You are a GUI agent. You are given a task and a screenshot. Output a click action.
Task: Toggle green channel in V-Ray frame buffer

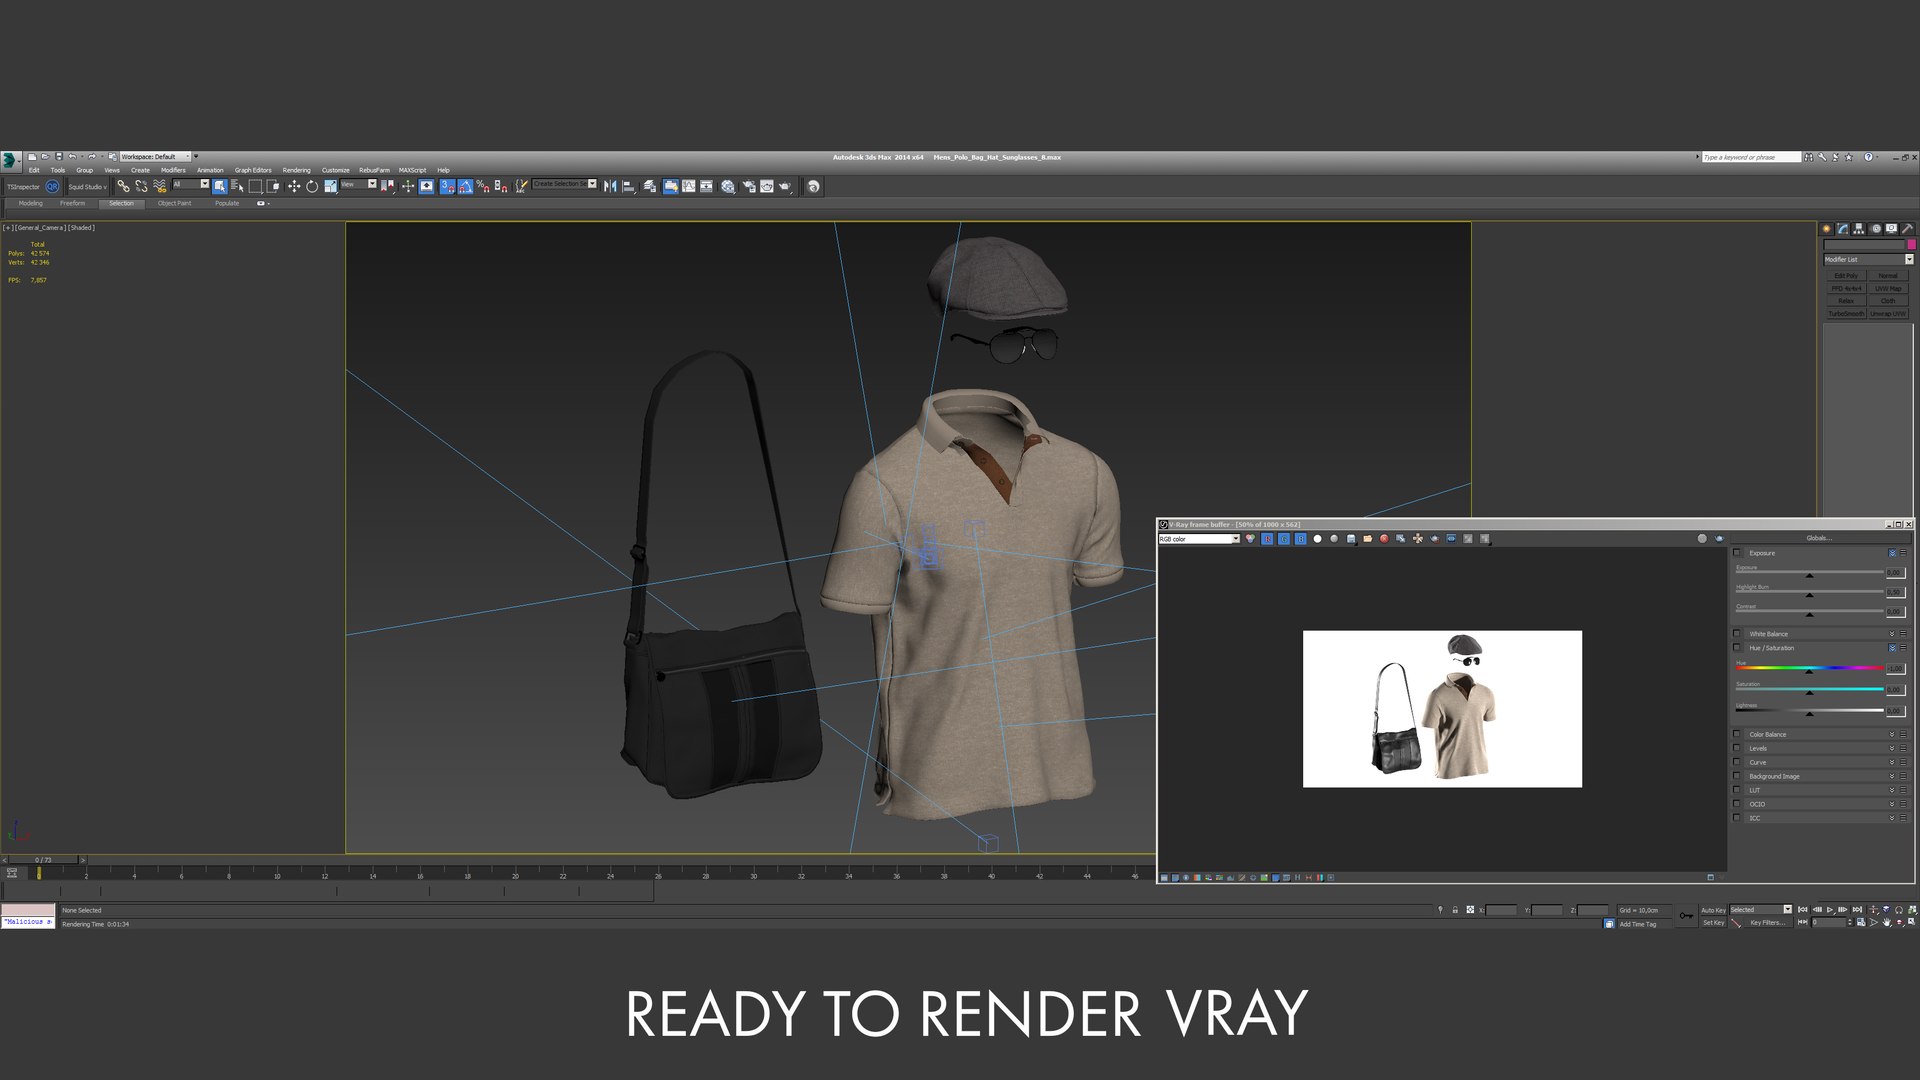tap(1284, 539)
